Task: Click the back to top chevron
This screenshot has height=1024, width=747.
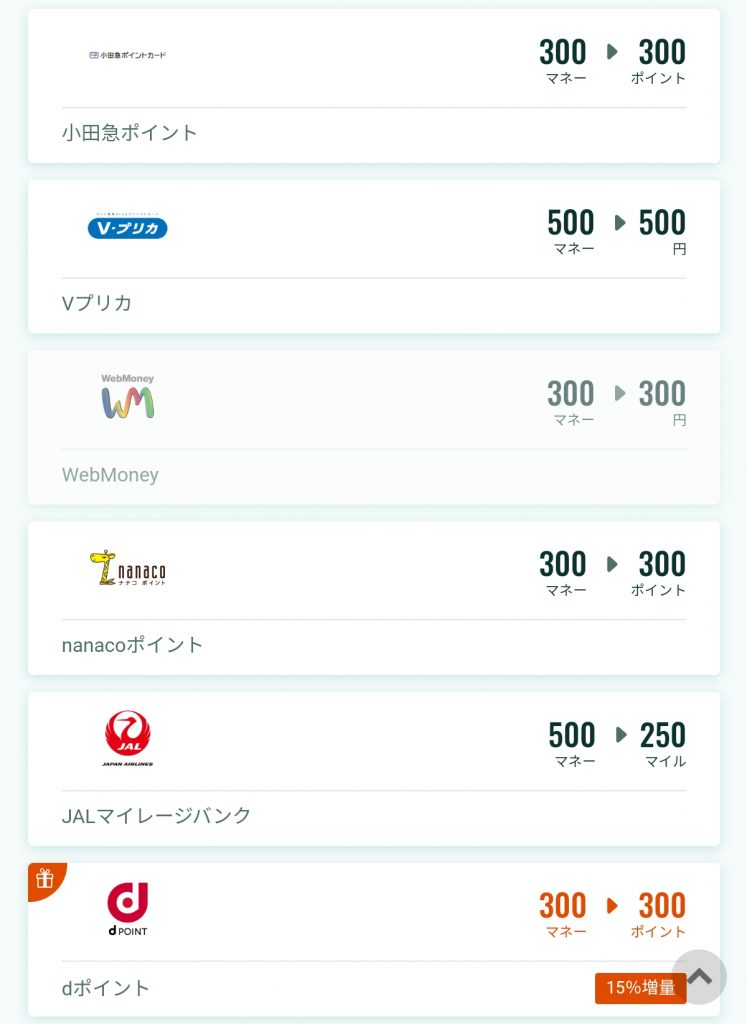Action: [x=699, y=976]
